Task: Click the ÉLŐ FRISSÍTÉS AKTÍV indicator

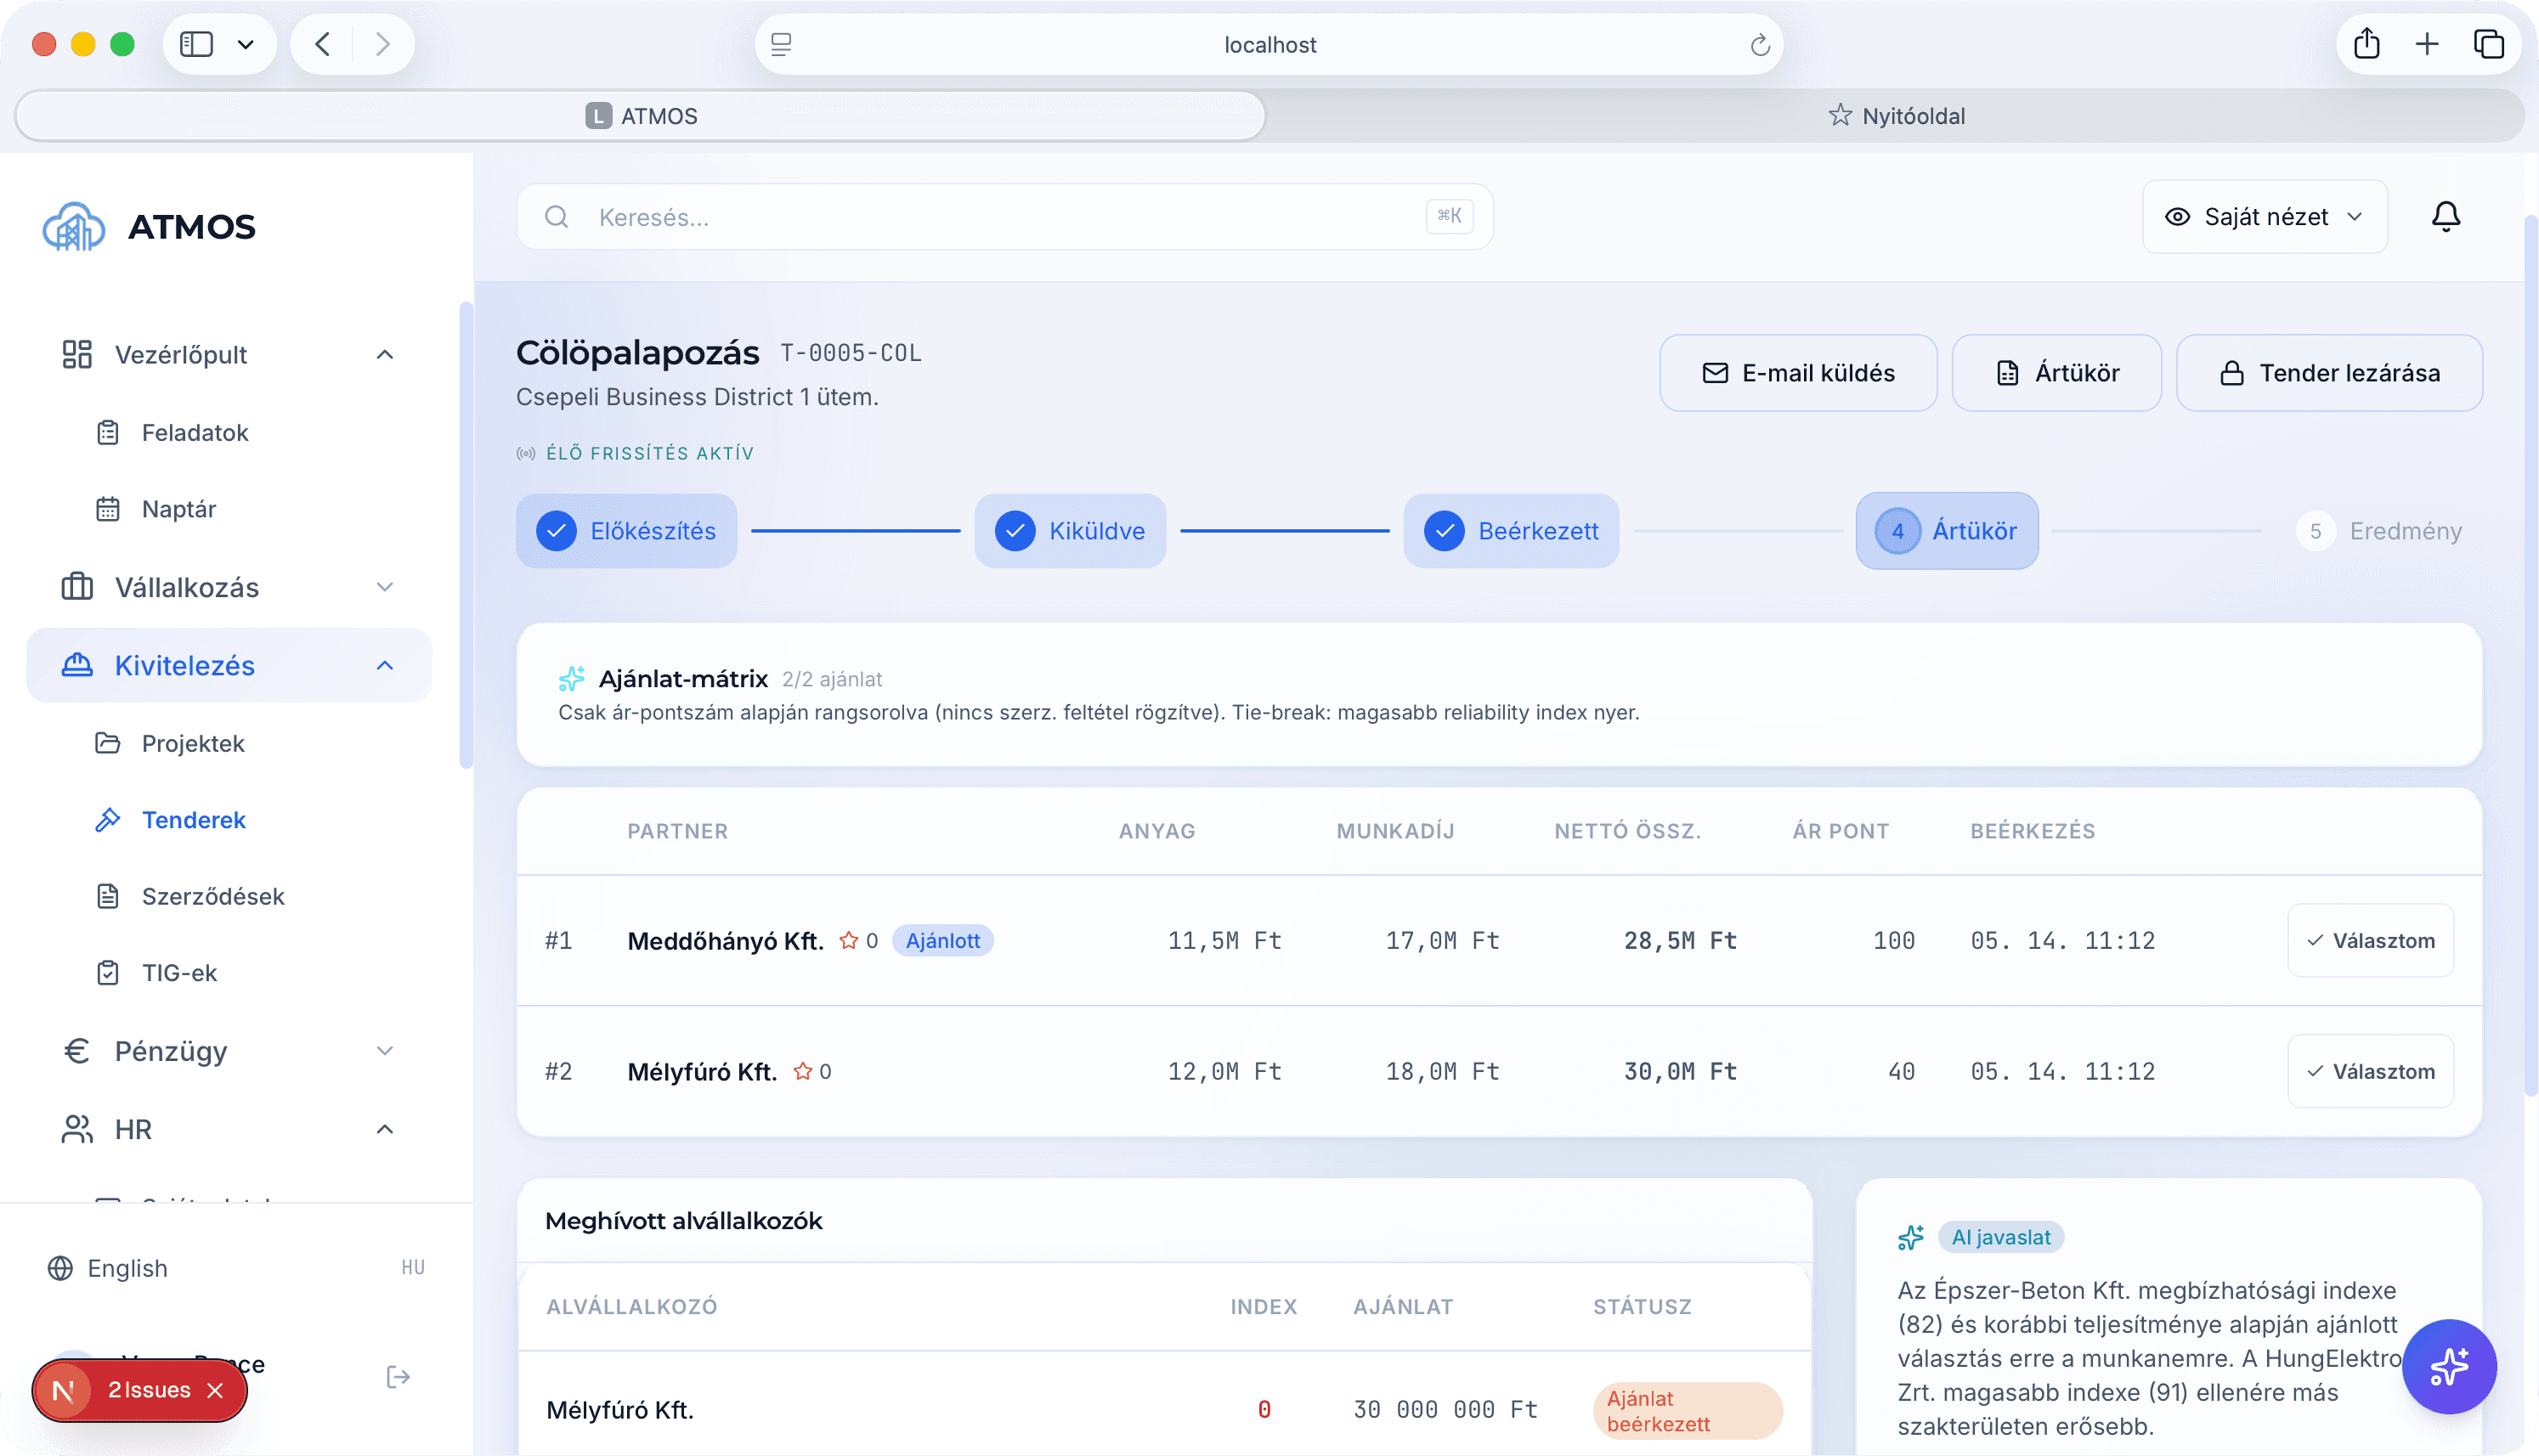Action: (x=635, y=453)
